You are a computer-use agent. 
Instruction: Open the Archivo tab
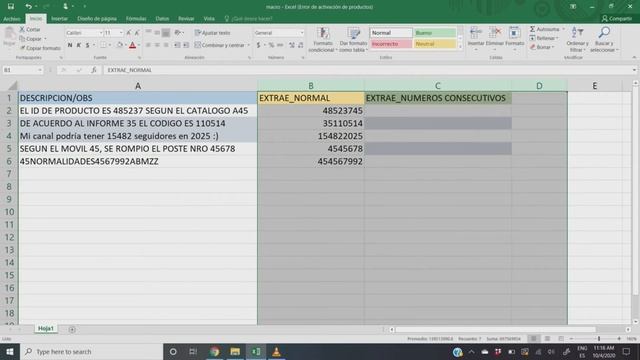pyautogui.click(x=11, y=19)
